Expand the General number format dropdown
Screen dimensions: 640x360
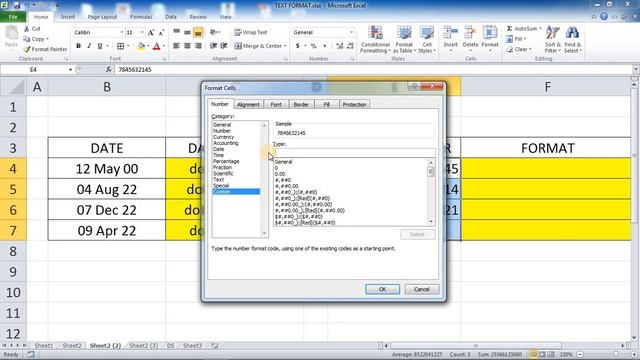351,32
